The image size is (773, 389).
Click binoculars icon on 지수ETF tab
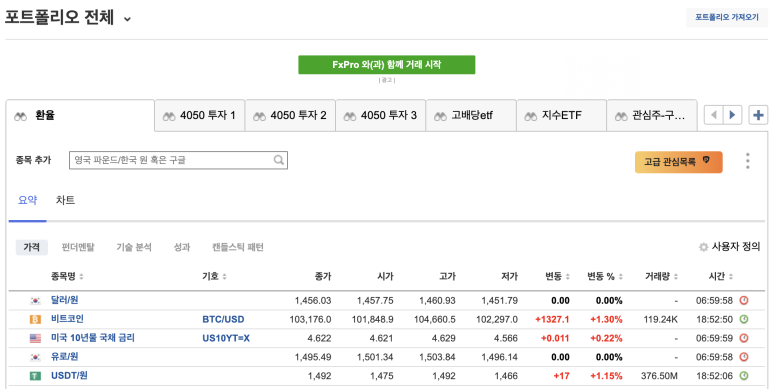coord(531,117)
